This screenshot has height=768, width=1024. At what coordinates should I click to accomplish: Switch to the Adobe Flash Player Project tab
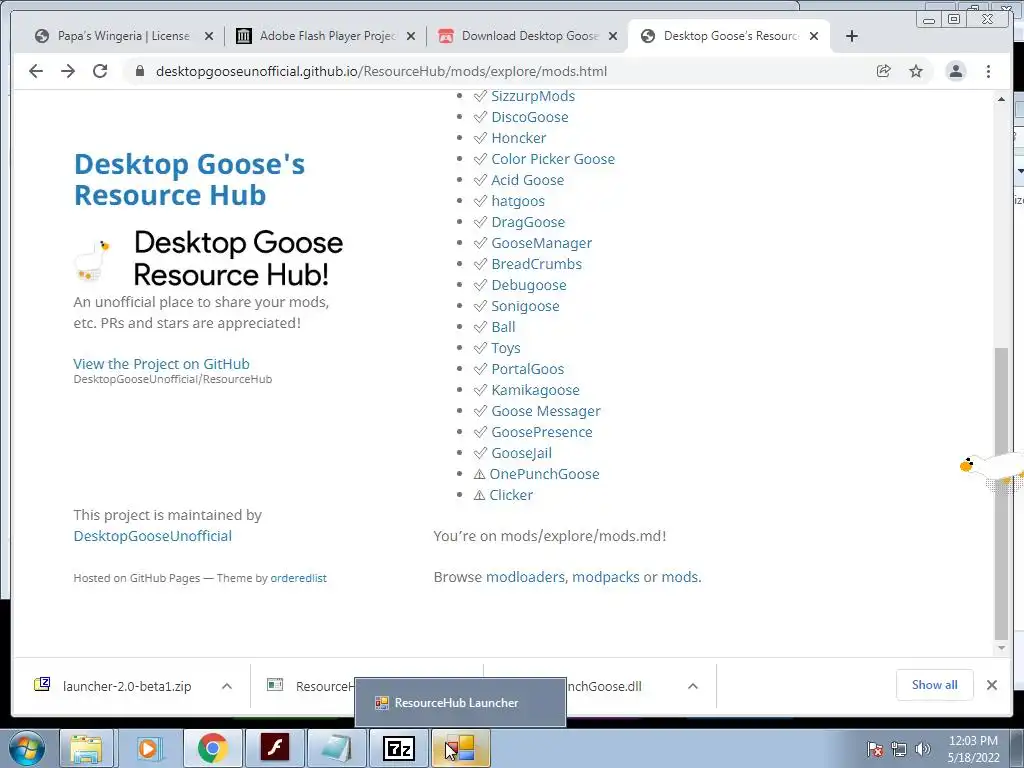coord(328,36)
